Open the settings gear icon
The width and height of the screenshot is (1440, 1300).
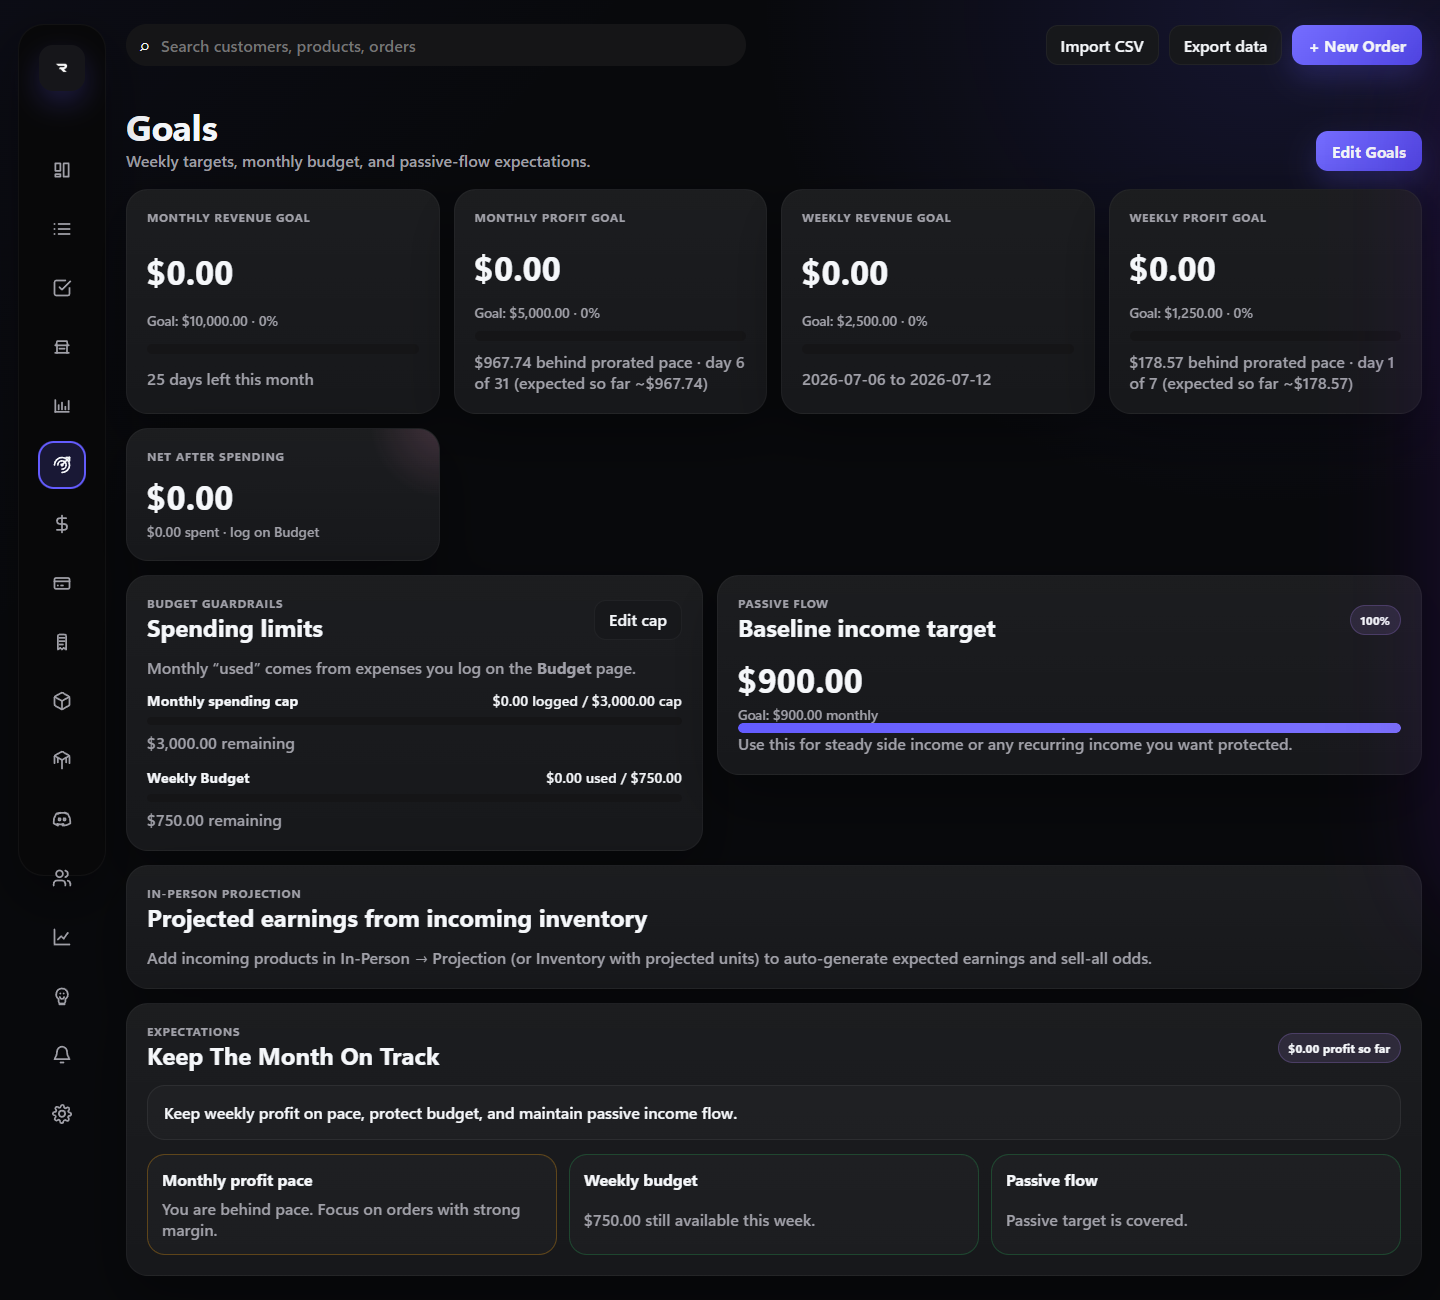coord(62,1114)
